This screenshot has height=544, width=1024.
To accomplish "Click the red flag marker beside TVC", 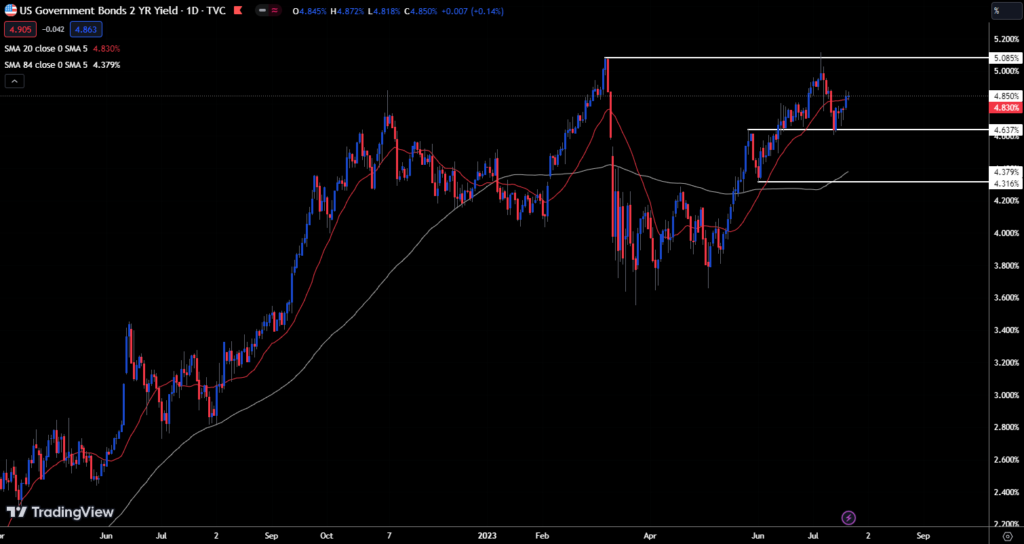I will click(x=238, y=12).
